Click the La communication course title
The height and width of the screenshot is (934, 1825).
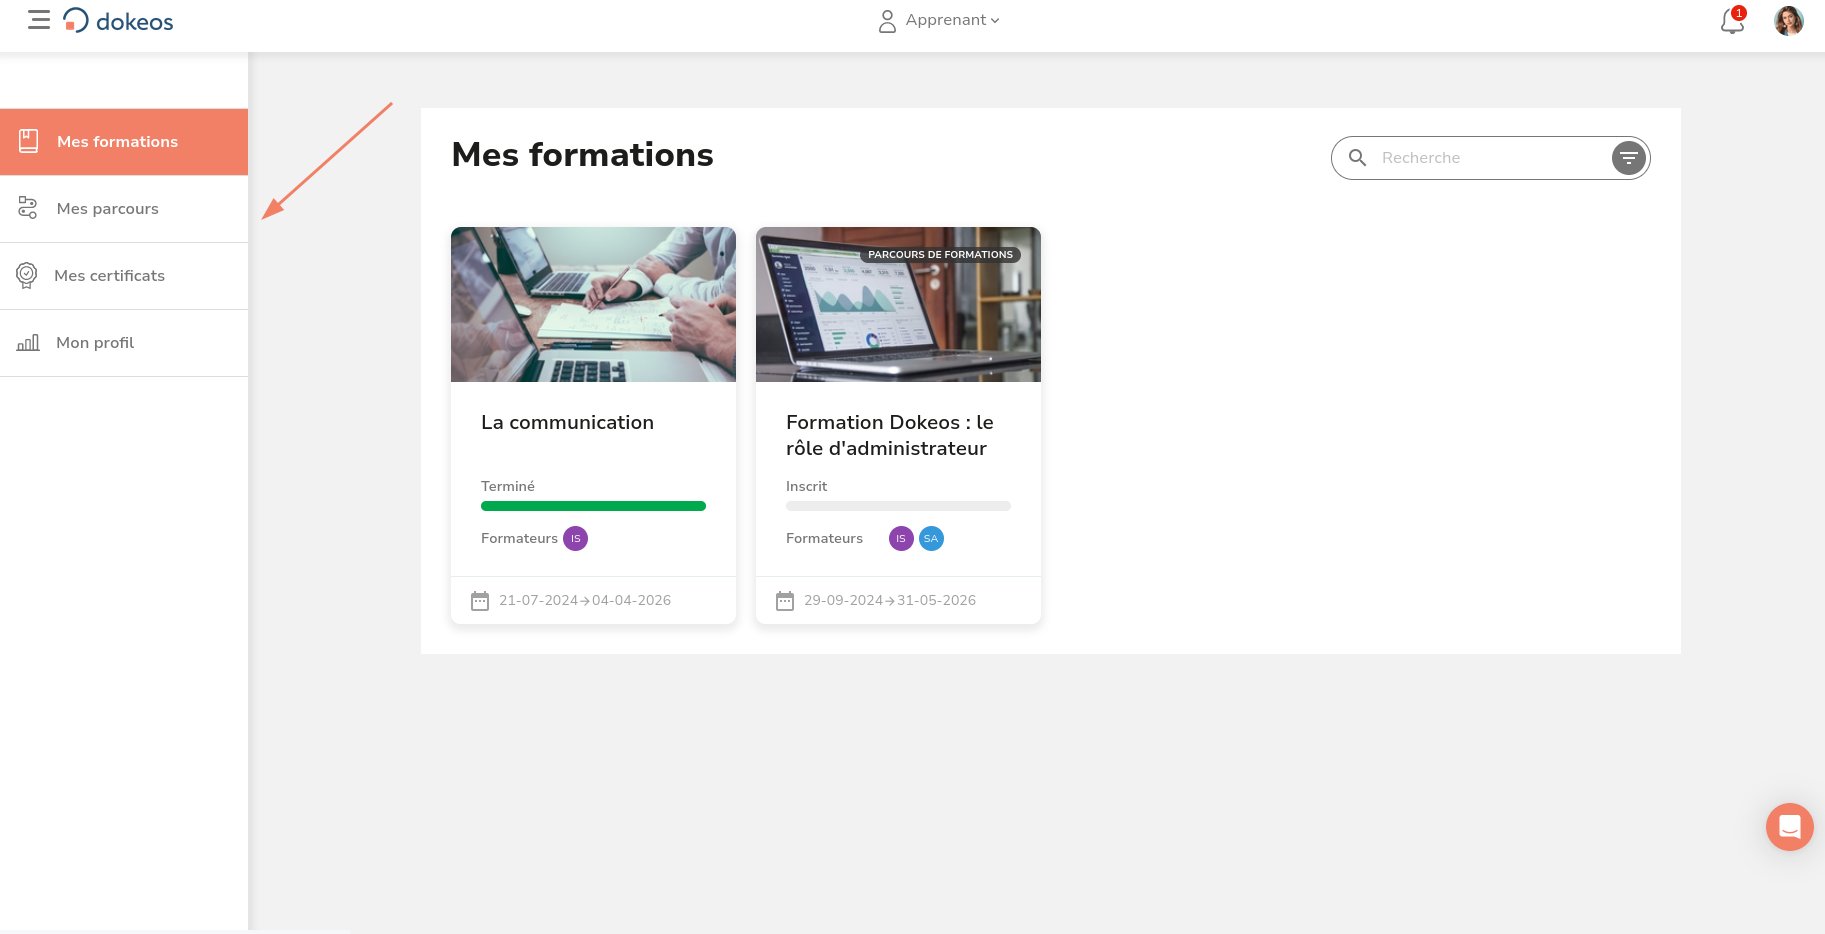[567, 423]
